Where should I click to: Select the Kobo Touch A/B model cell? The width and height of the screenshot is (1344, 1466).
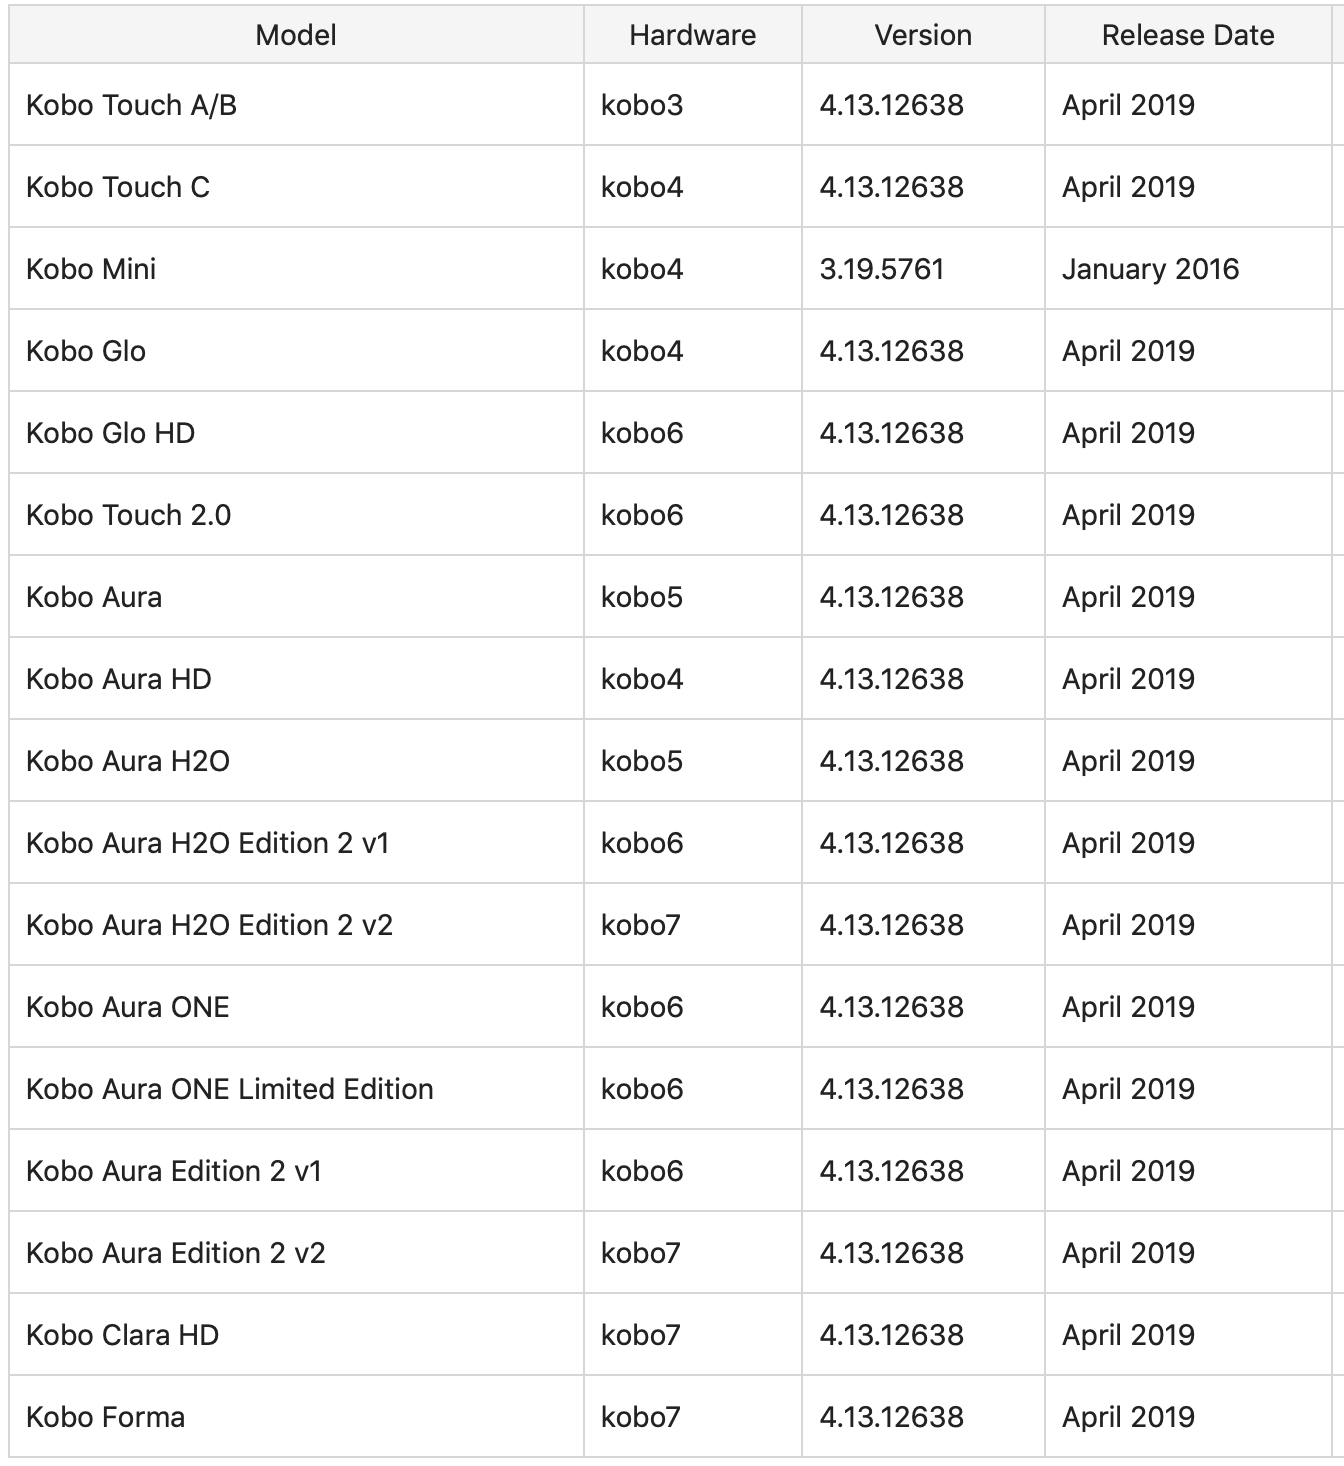(296, 105)
